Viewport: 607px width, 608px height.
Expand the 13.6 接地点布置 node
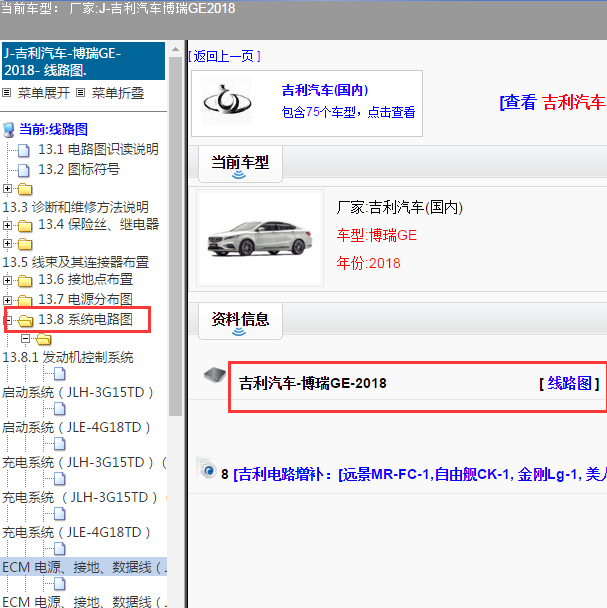pos(7,280)
